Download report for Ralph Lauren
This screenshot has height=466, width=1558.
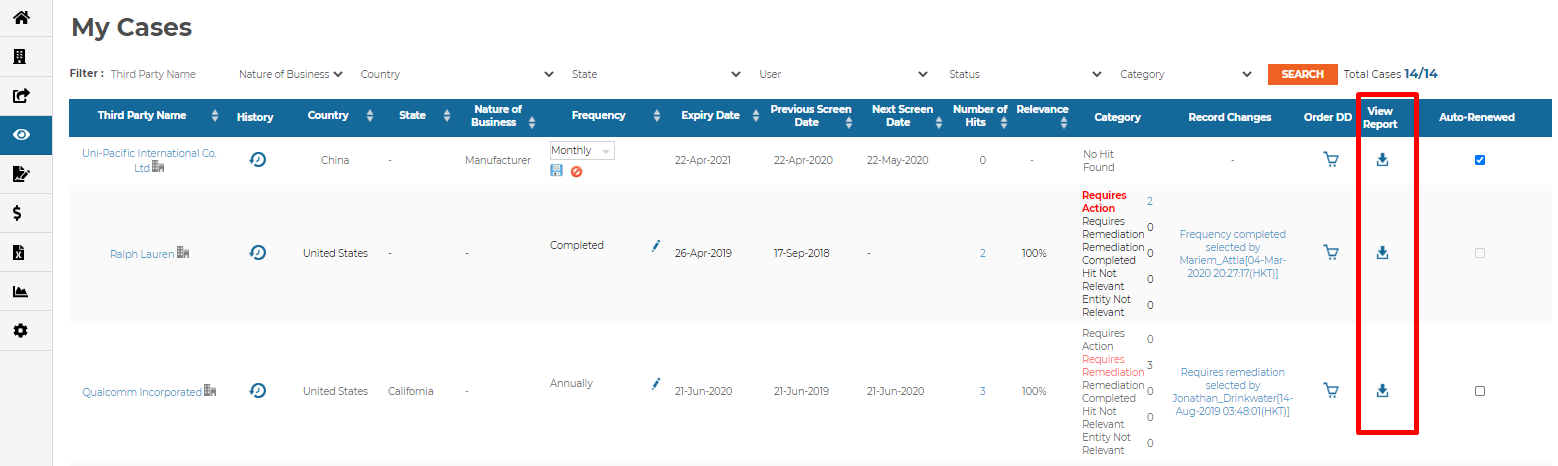coord(1382,253)
